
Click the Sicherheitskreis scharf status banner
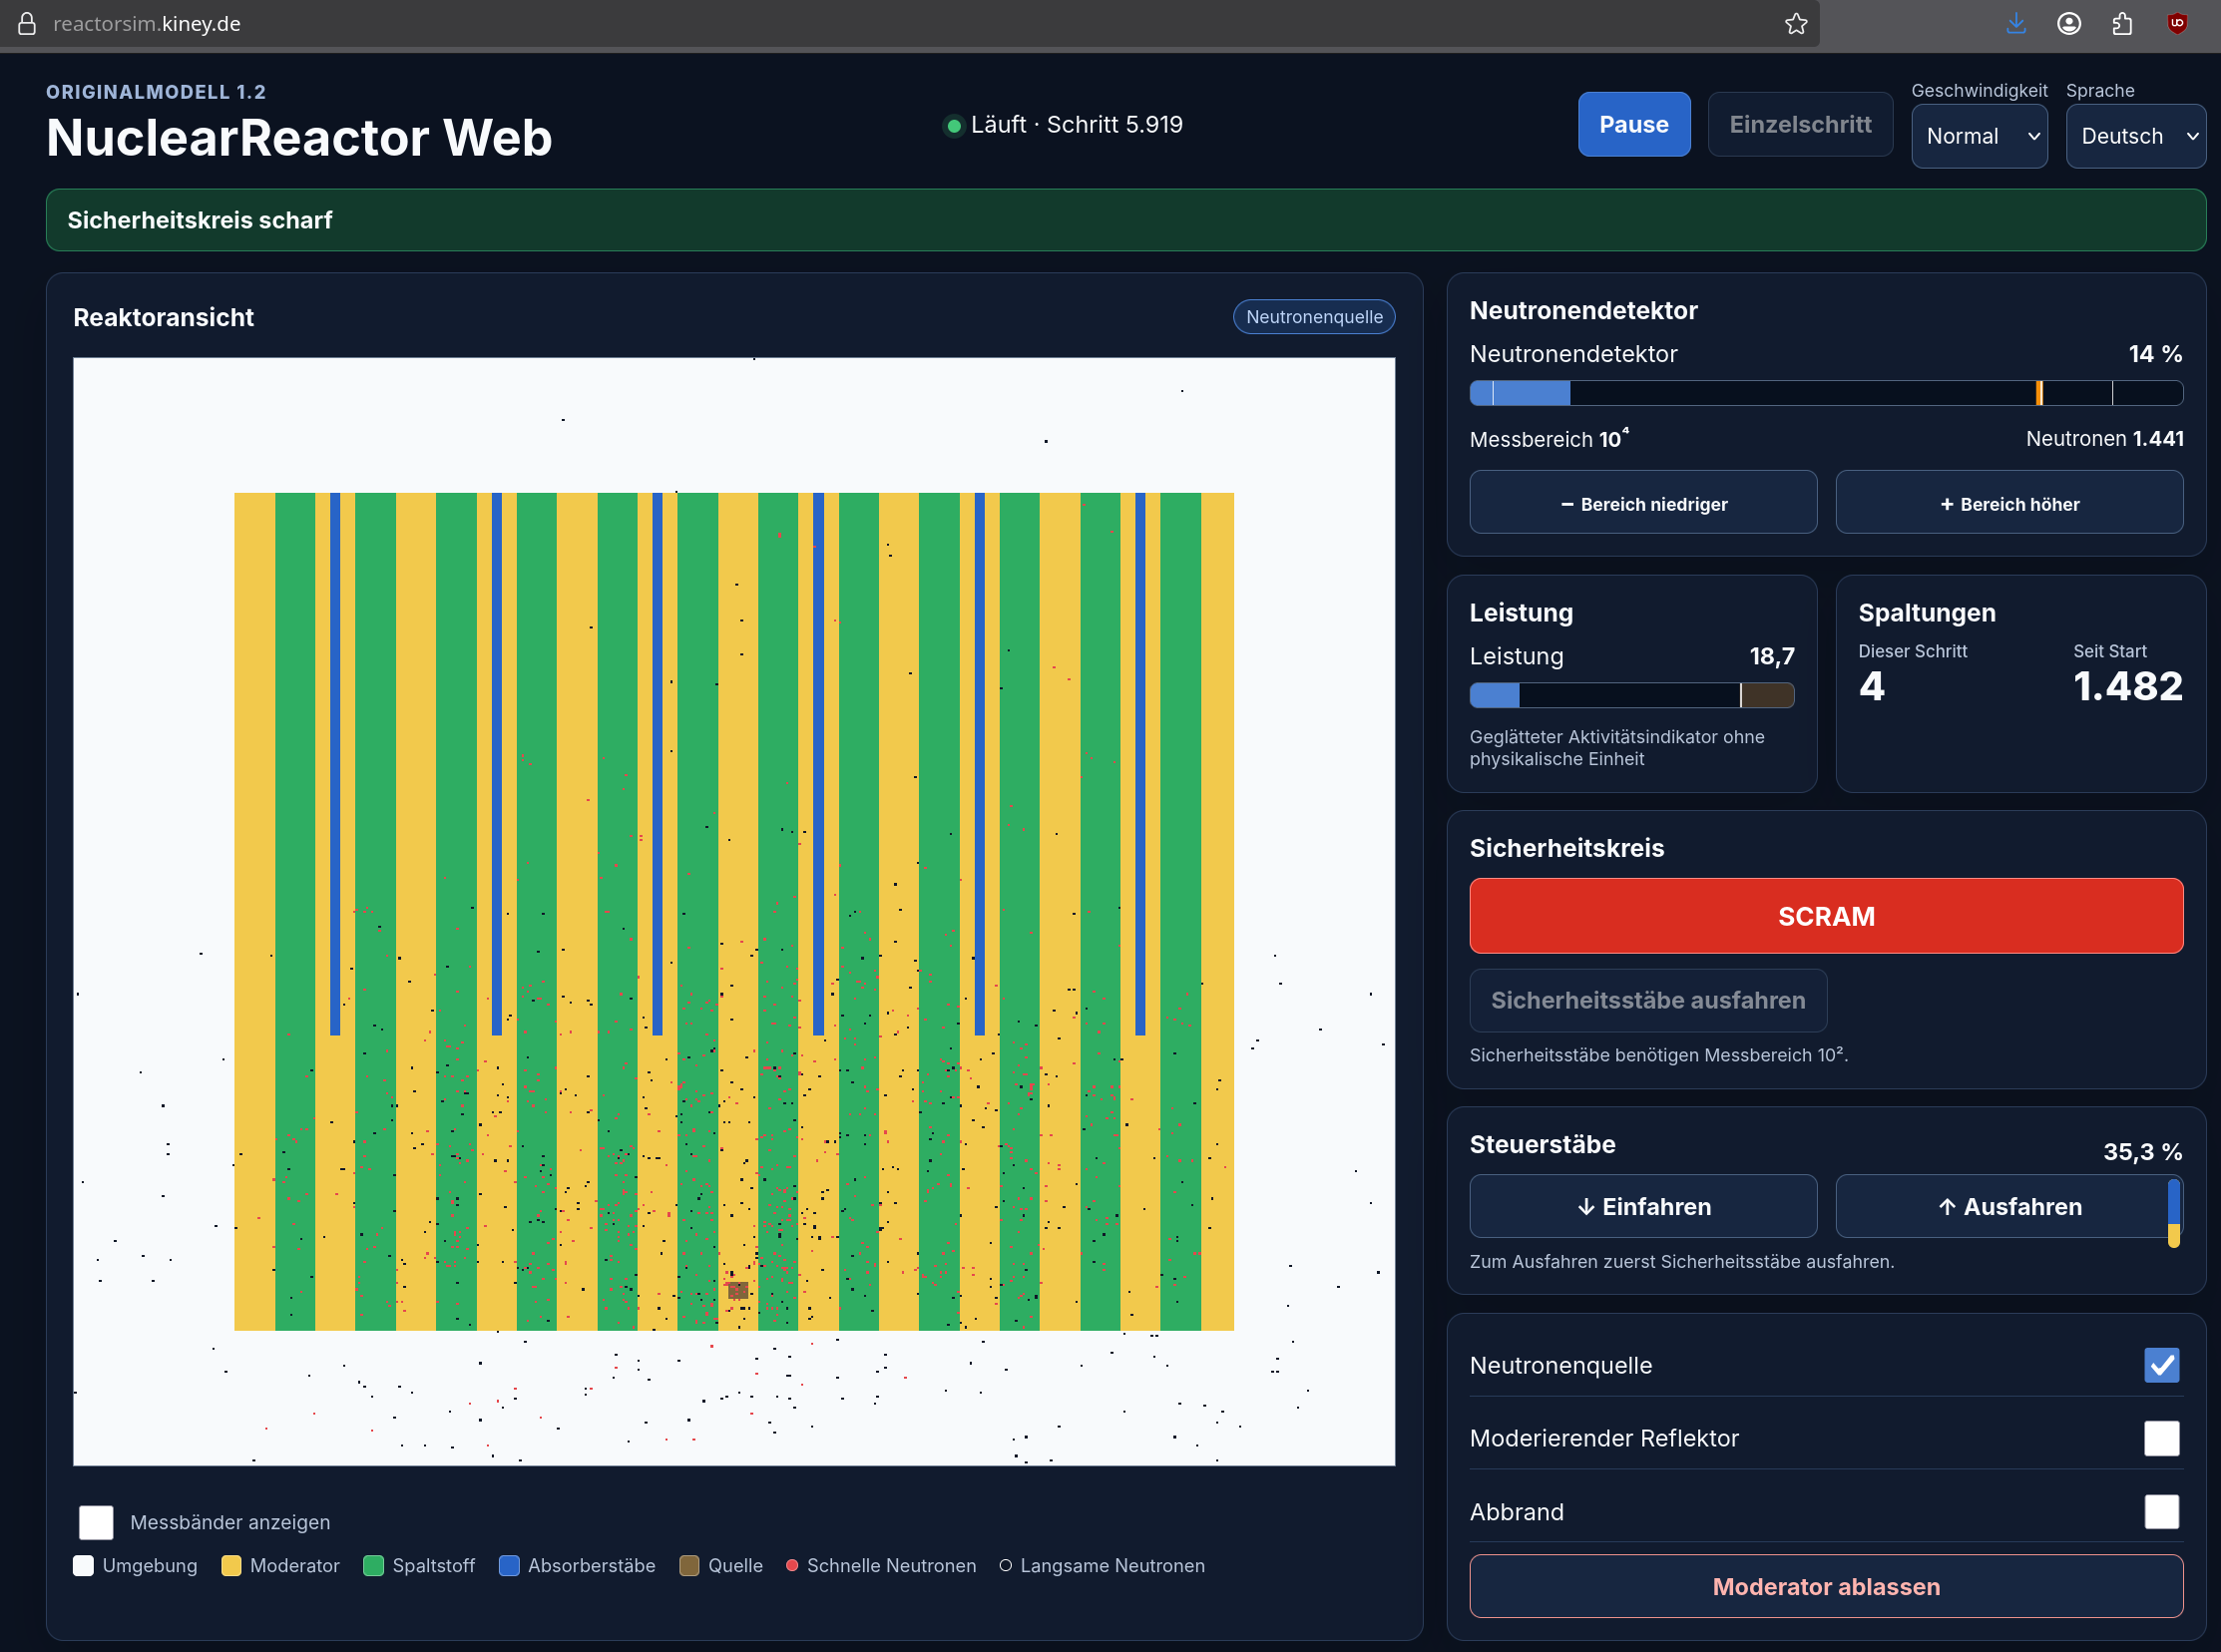[1126, 220]
